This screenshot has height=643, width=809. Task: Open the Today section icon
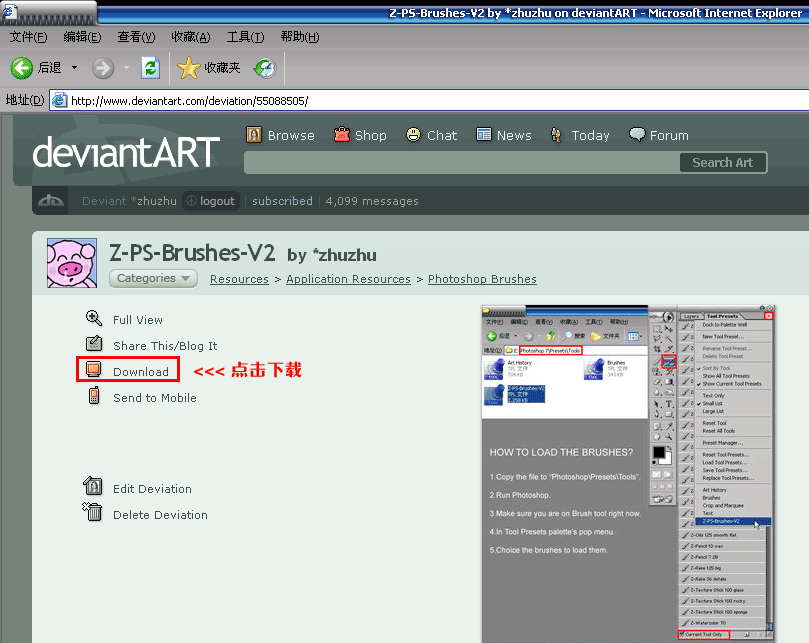[556, 135]
